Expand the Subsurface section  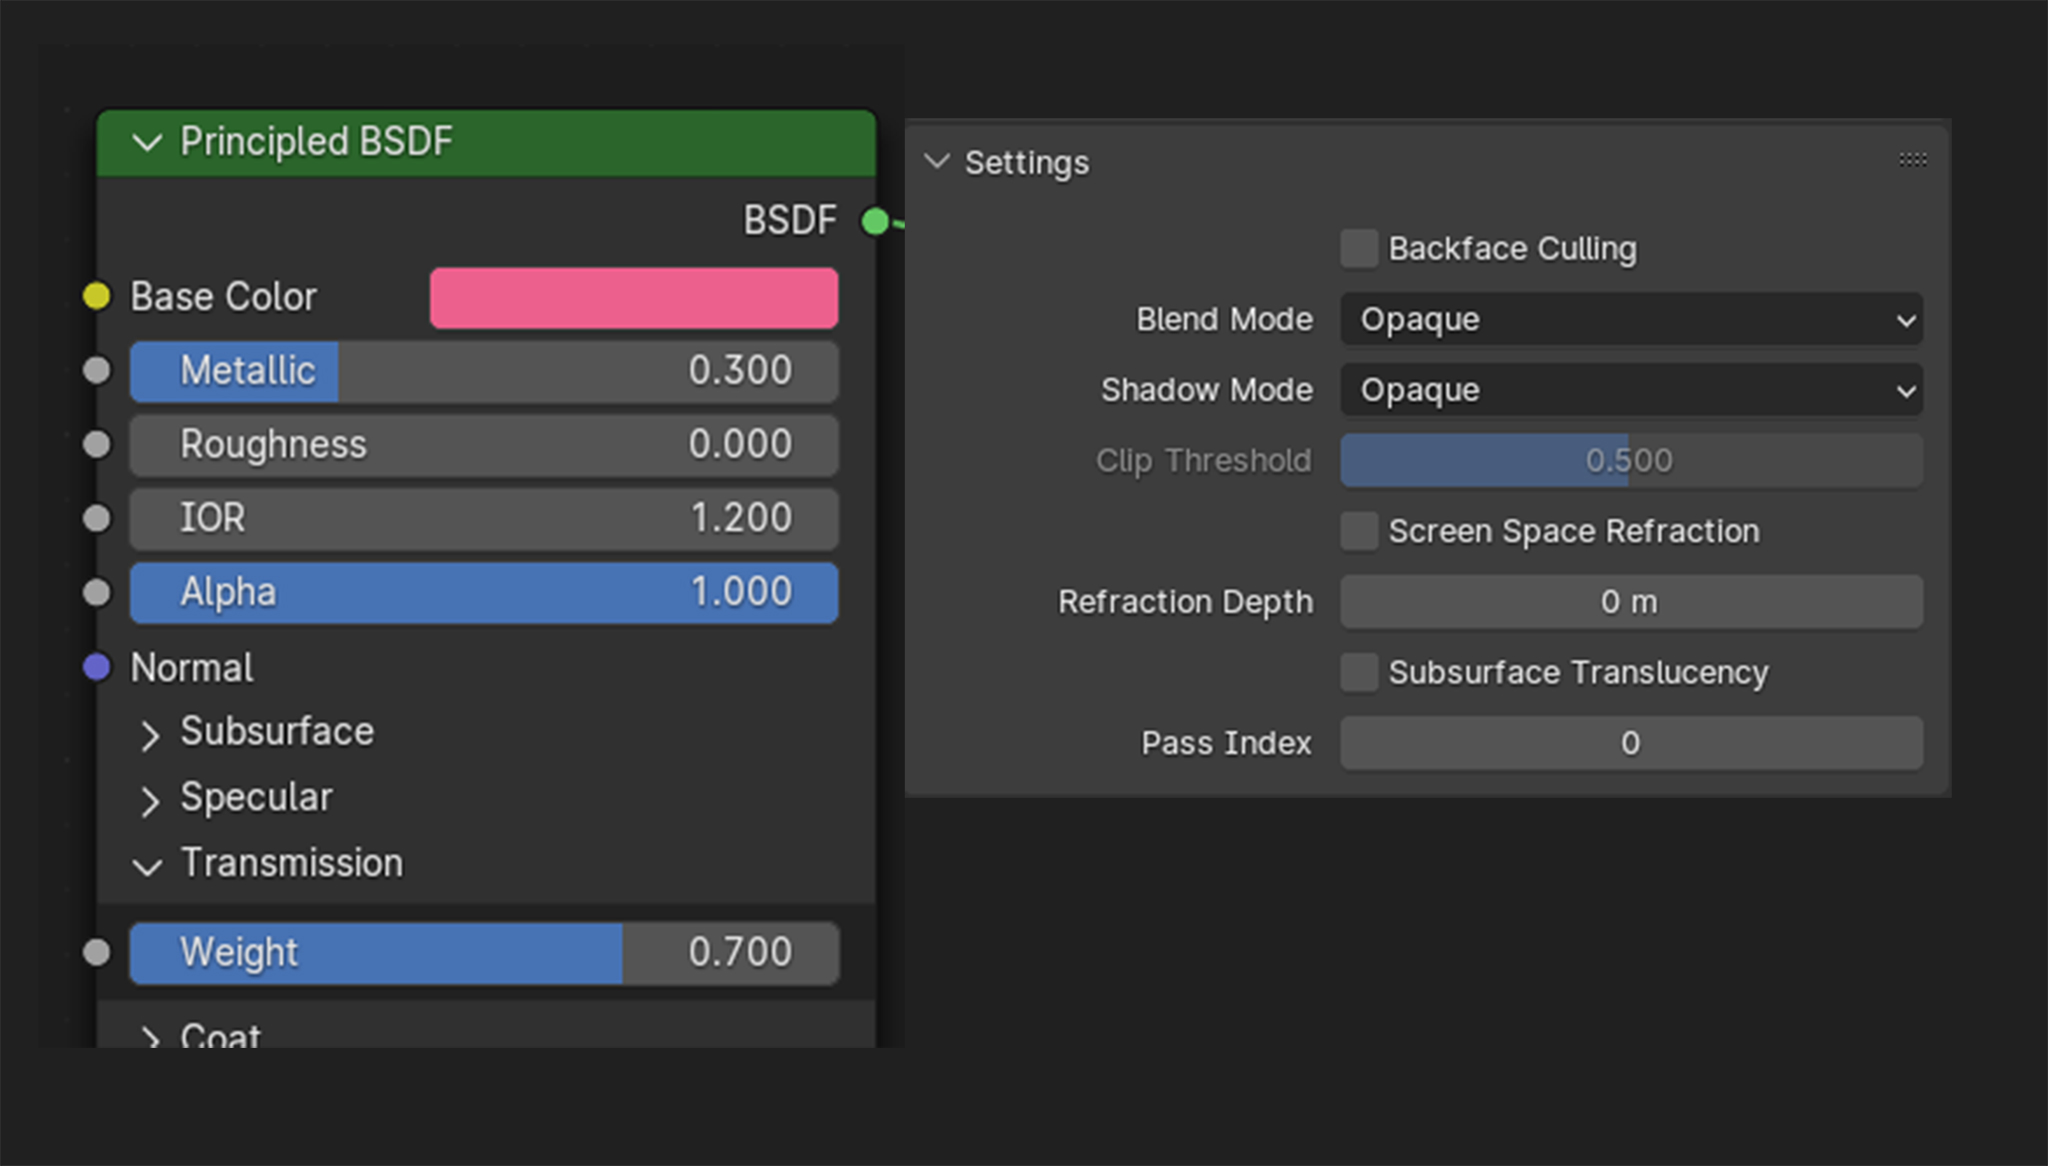pos(151,735)
